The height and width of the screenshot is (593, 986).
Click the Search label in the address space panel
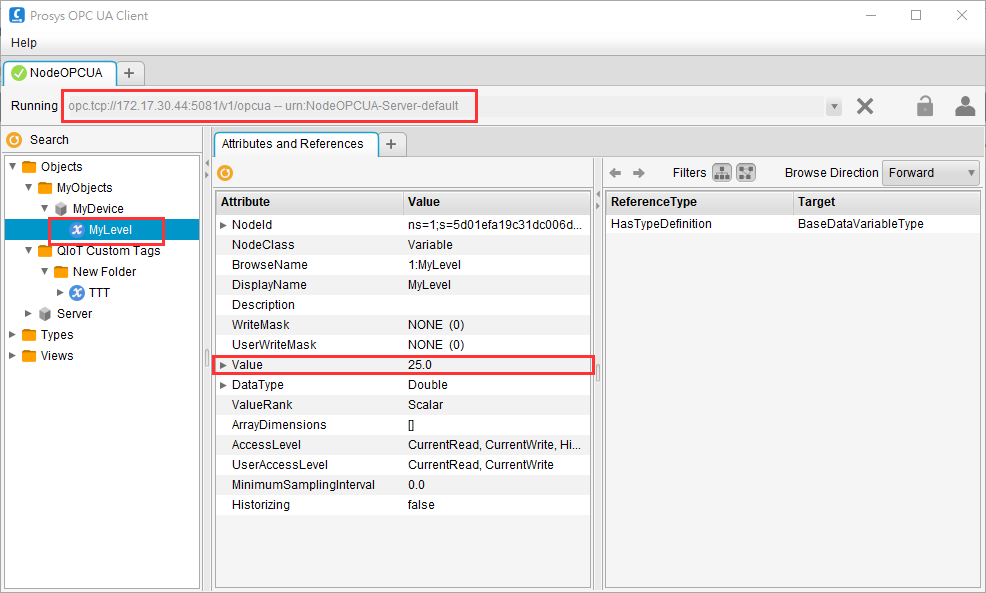tap(49, 140)
